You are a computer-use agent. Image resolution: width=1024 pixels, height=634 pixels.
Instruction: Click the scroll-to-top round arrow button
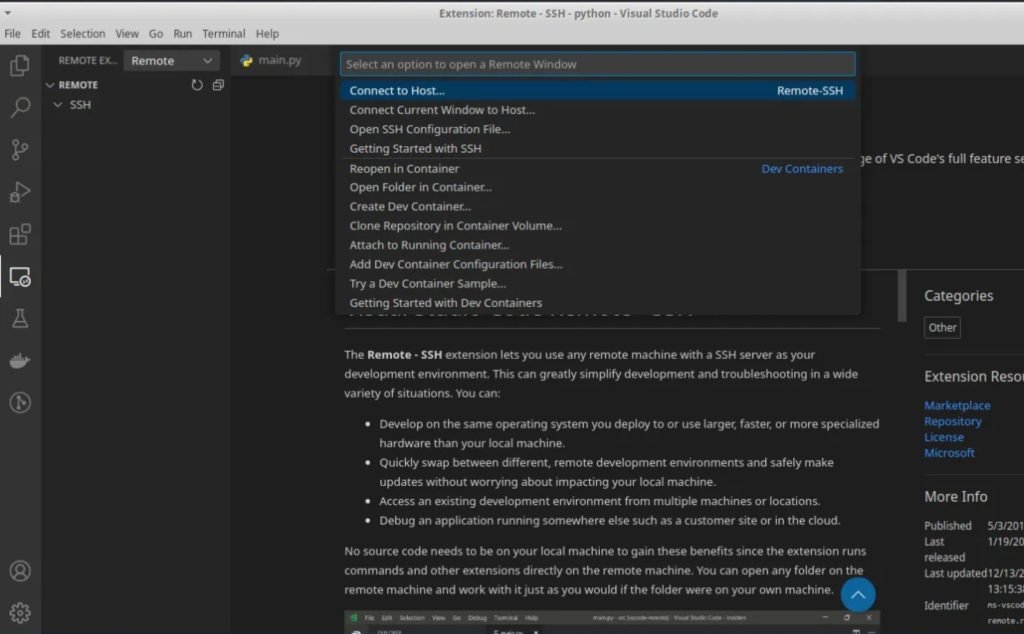pos(857,595)
